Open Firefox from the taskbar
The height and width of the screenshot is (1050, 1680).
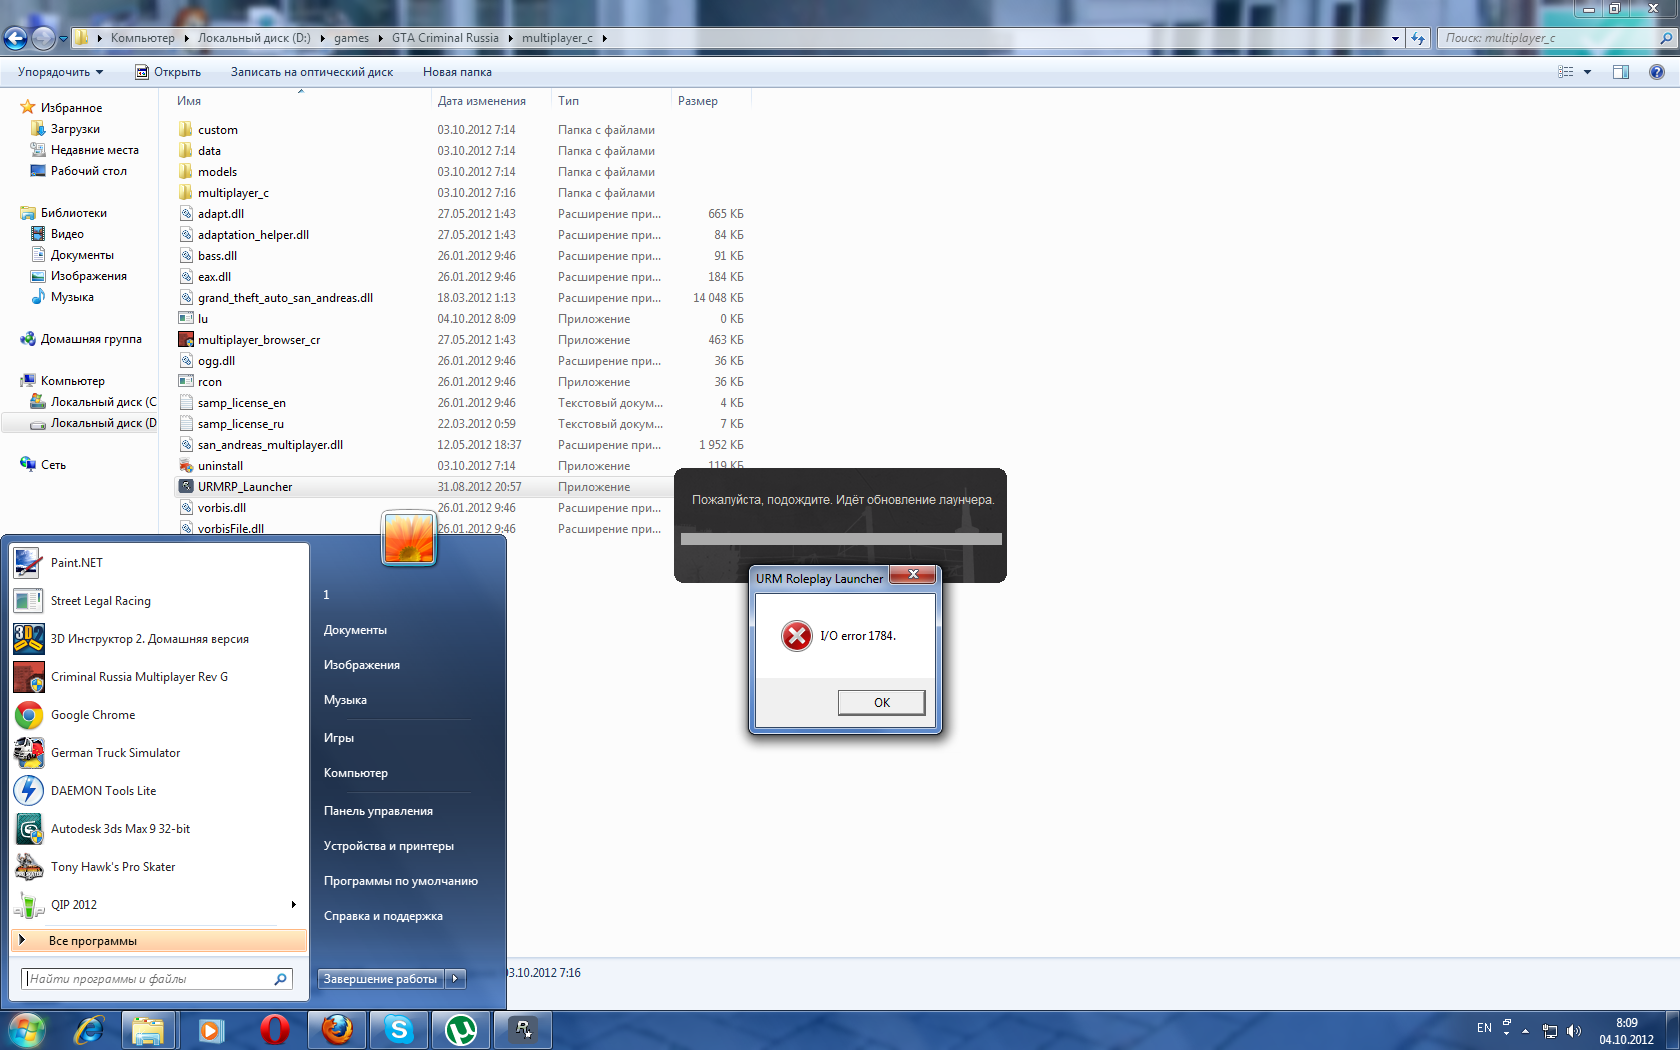click(336, 1030)
